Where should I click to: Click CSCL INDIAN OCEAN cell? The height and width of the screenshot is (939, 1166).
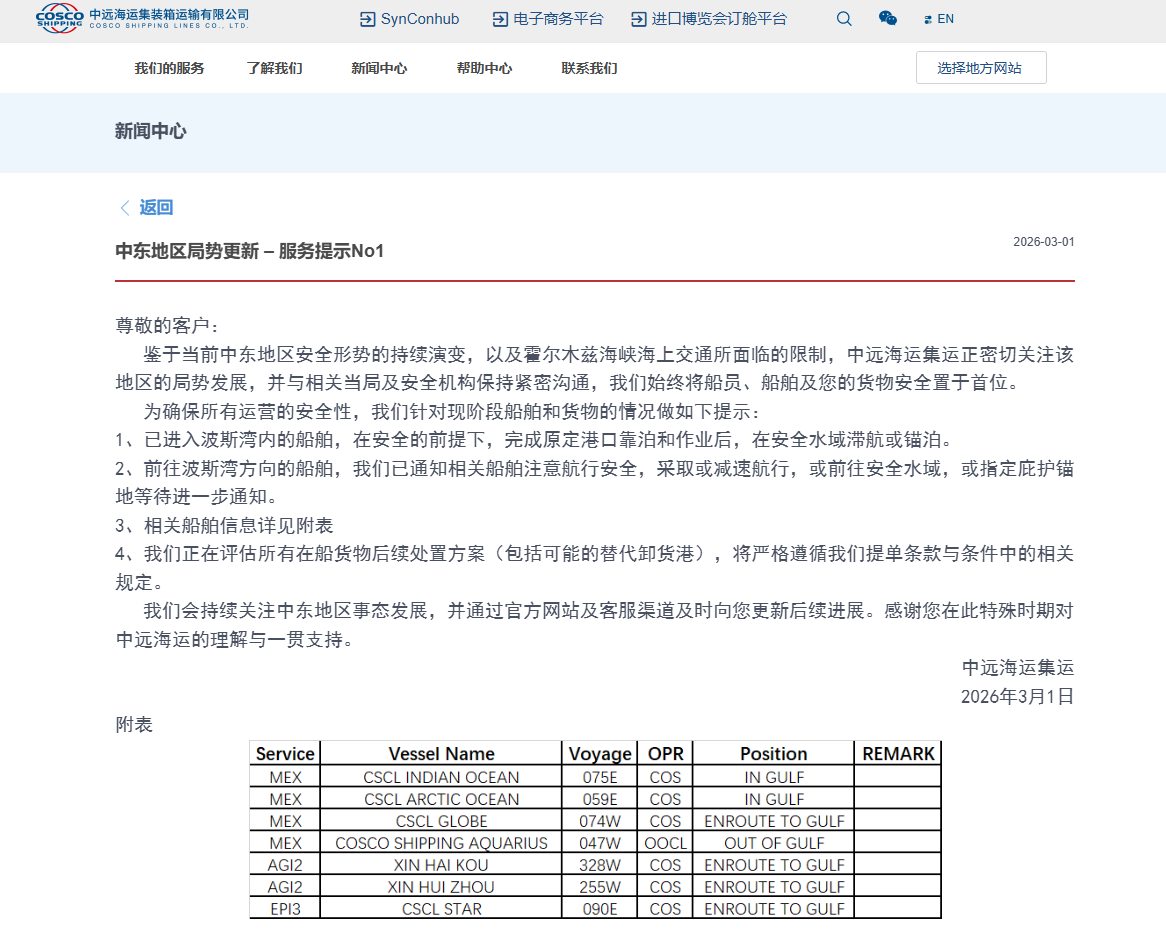(441, 777)
